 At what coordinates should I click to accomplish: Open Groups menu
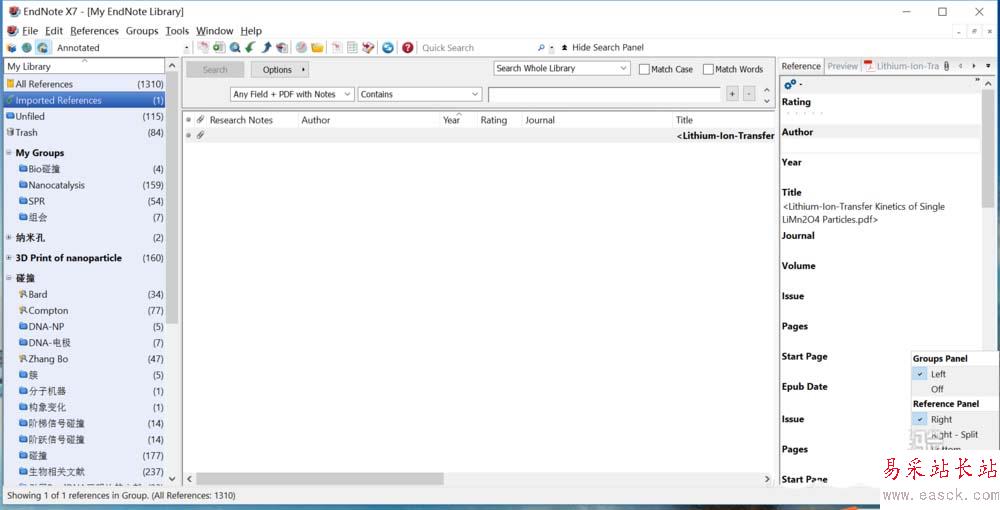click(x=142, y=31)
